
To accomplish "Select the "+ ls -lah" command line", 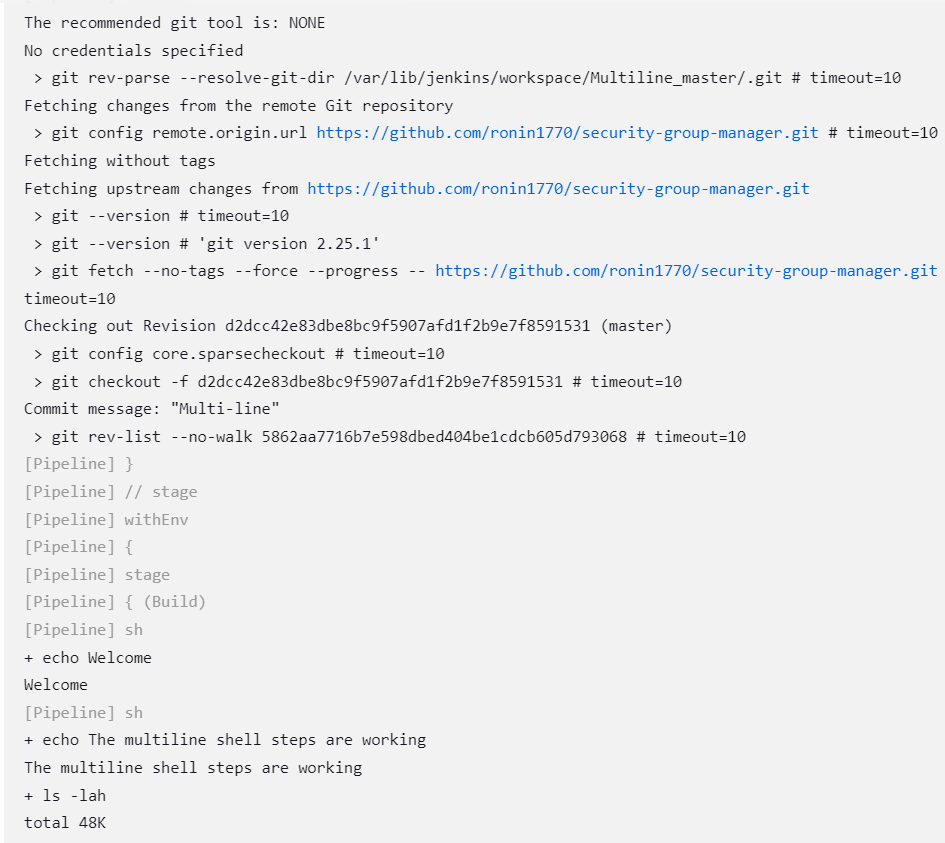I will [65, 796].
